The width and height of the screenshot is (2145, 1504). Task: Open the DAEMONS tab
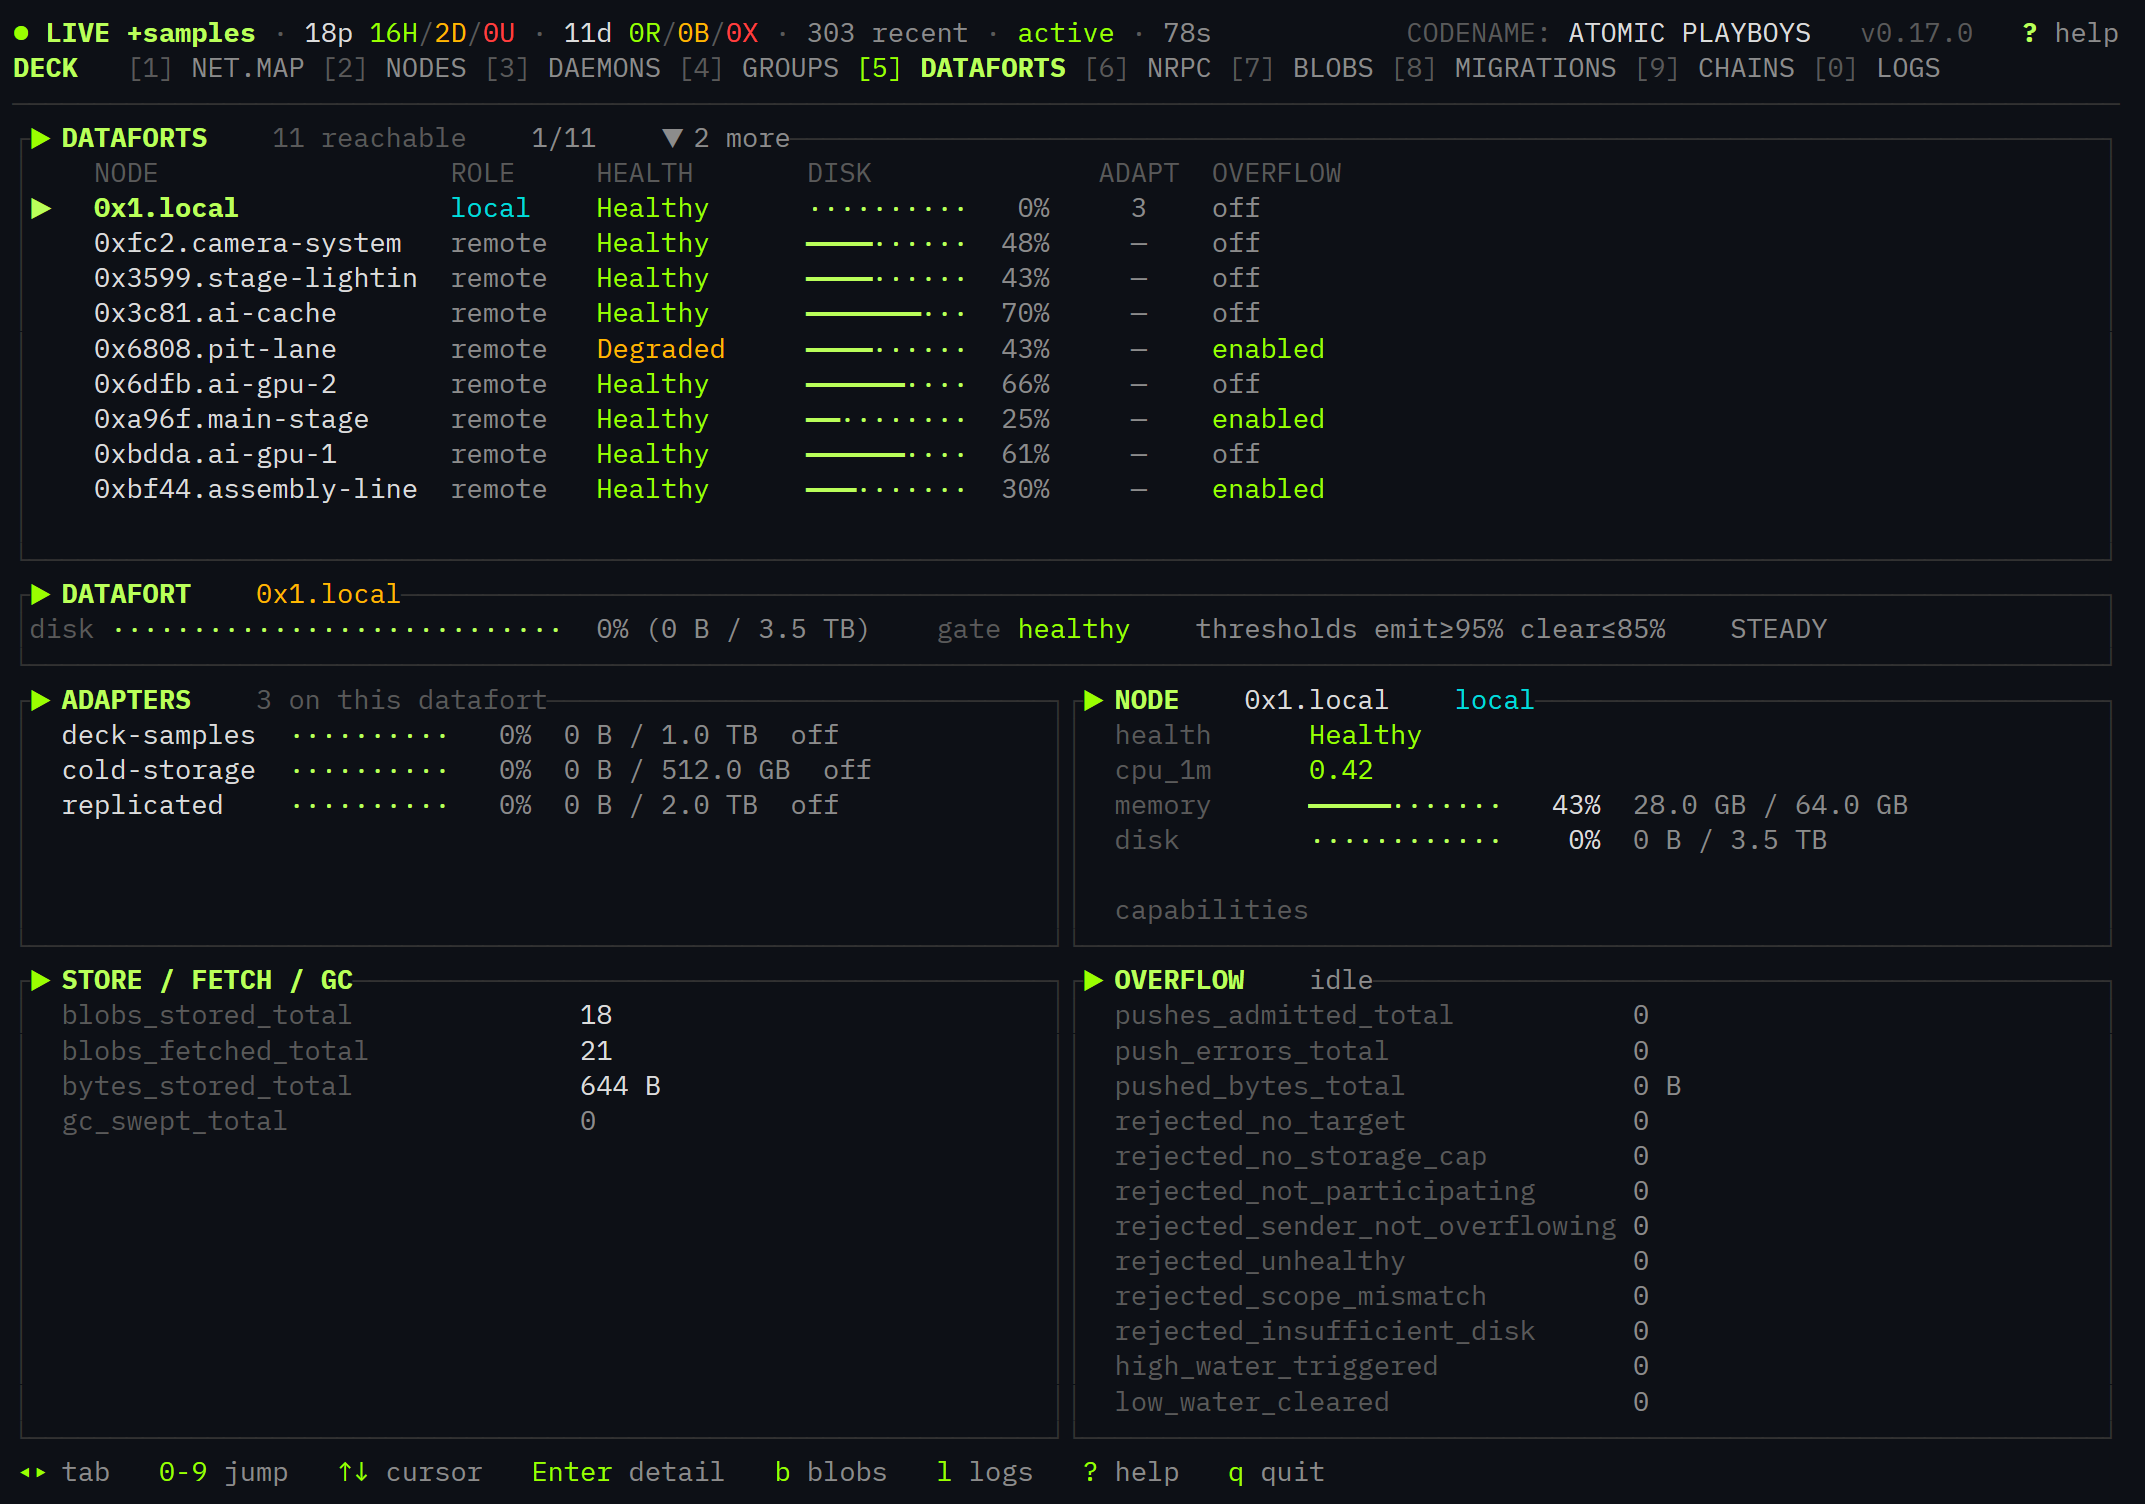coord(573,68)
